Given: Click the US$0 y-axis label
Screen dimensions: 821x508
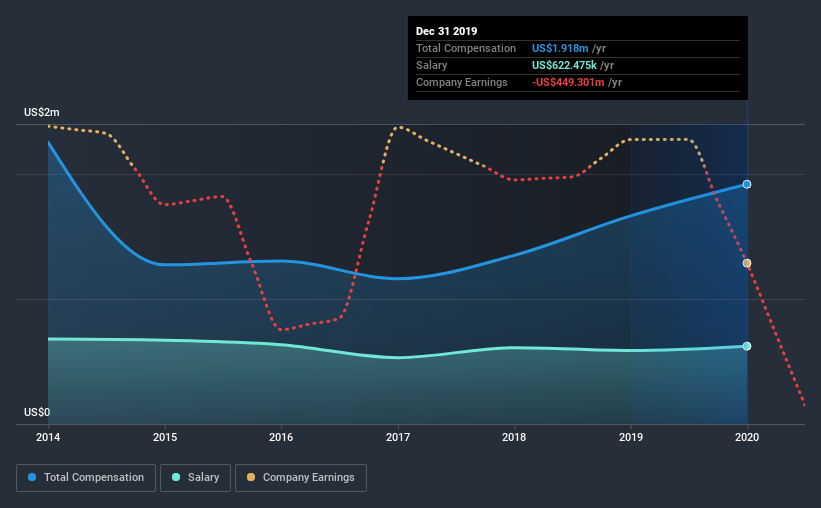Looking at the screenshot, I should tap(37, 412).
